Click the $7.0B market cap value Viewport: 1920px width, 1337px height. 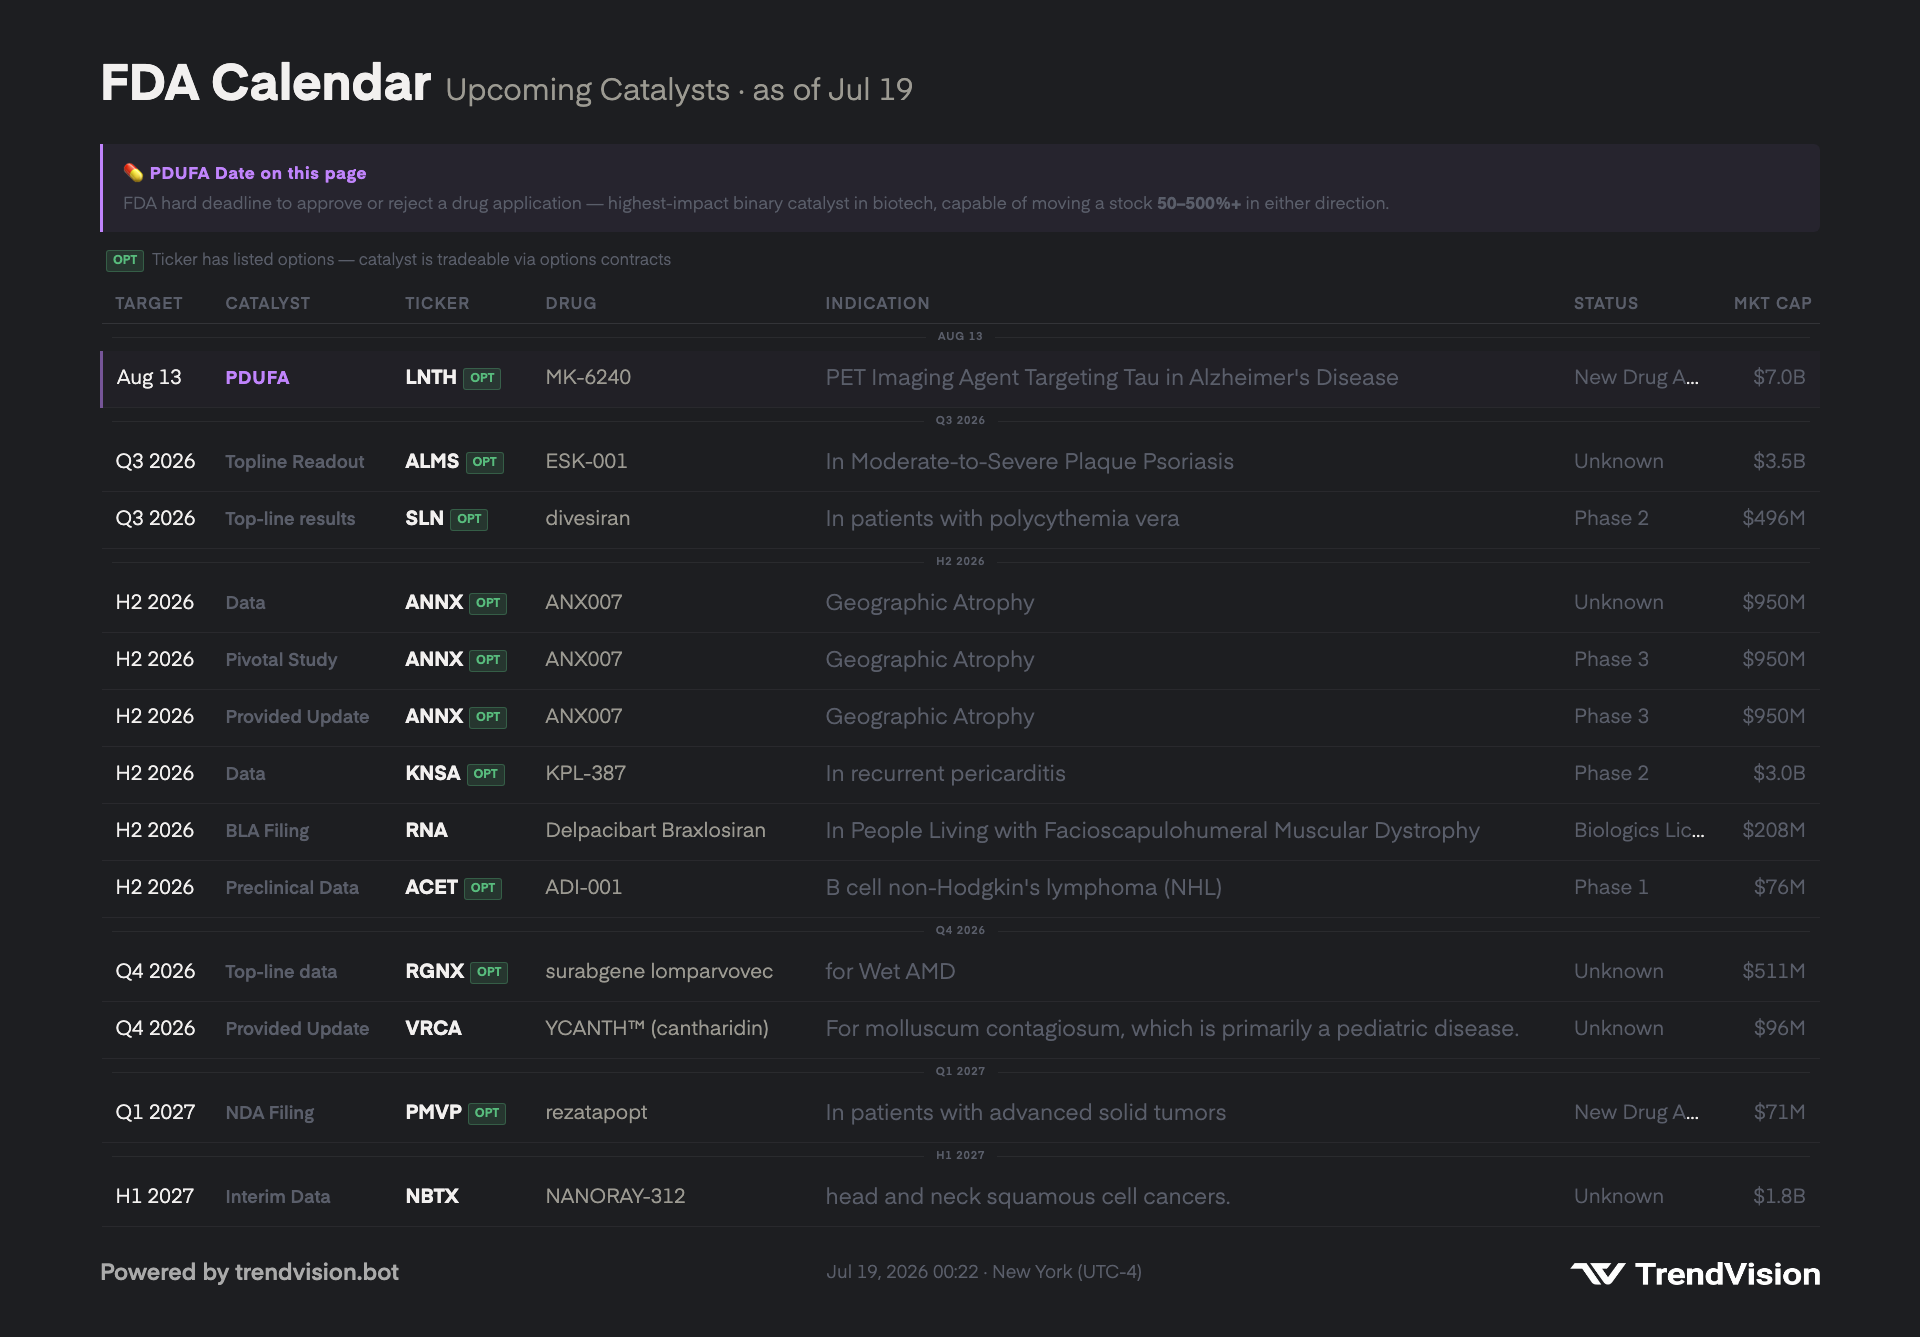tap(1779, 377)
